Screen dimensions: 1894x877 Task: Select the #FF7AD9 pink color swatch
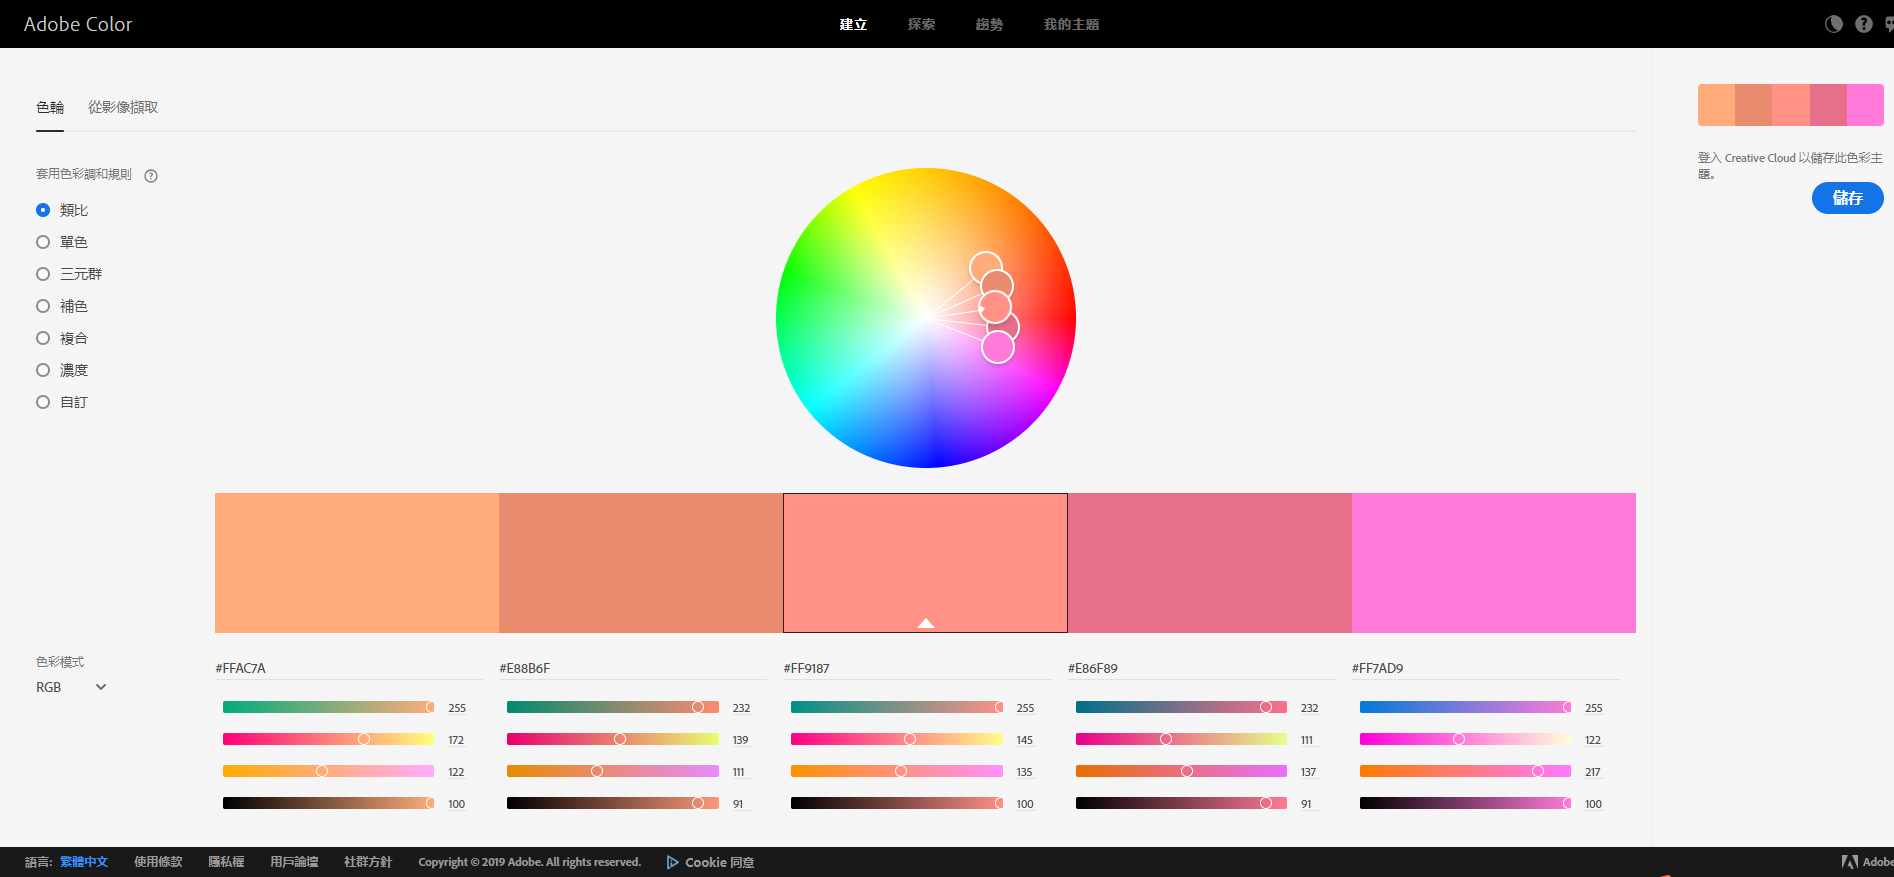pyautogui.click(x=1493, y=562)
